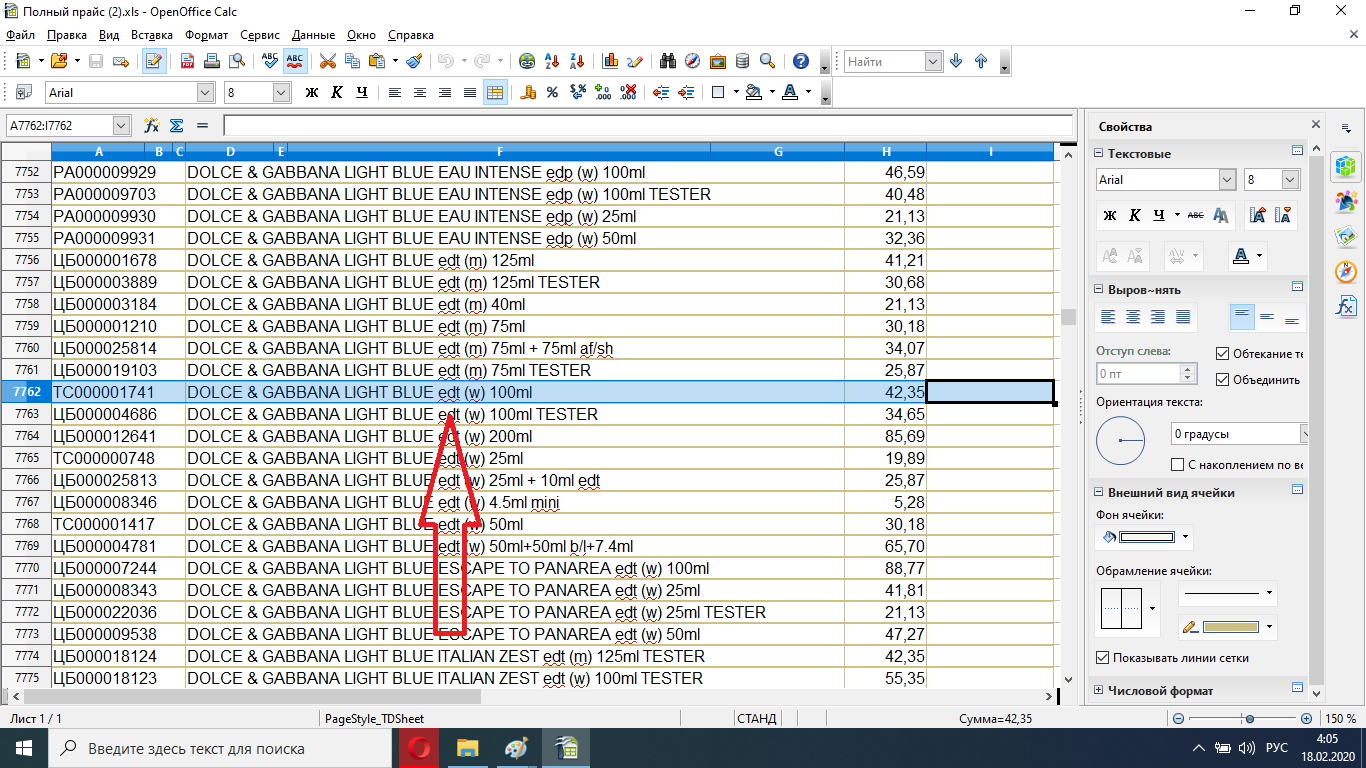
Task: Open Name Box A7762:I7762 dropdown
Action: tap(122, 125)
